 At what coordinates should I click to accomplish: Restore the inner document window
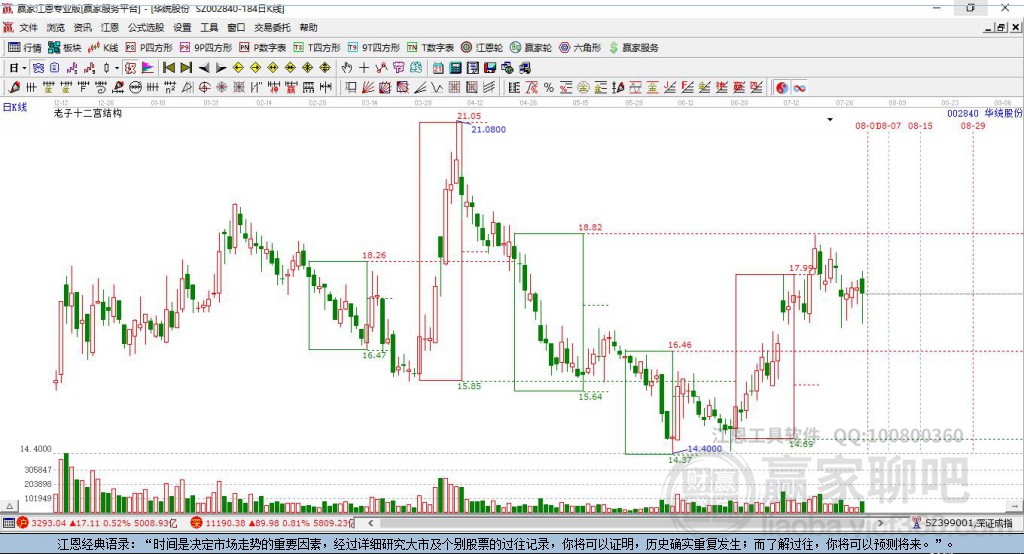point(1000,27)
